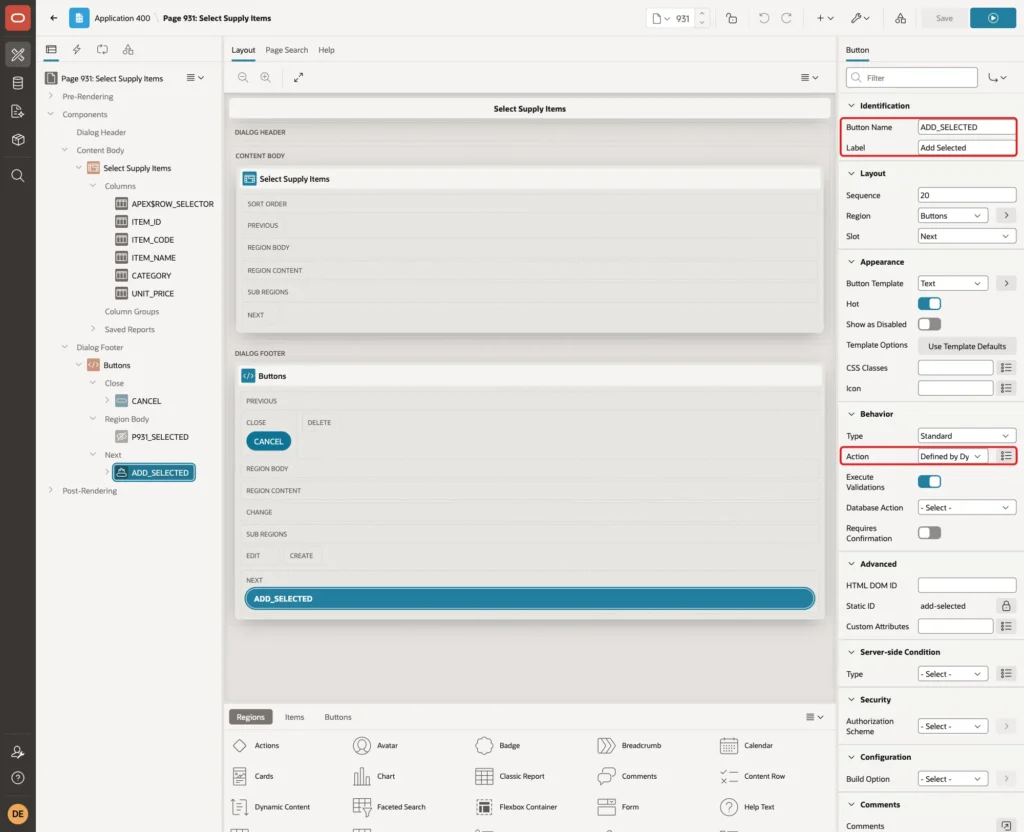Click the Classic Report region type

pyautogui.click(x=510, y=776)
